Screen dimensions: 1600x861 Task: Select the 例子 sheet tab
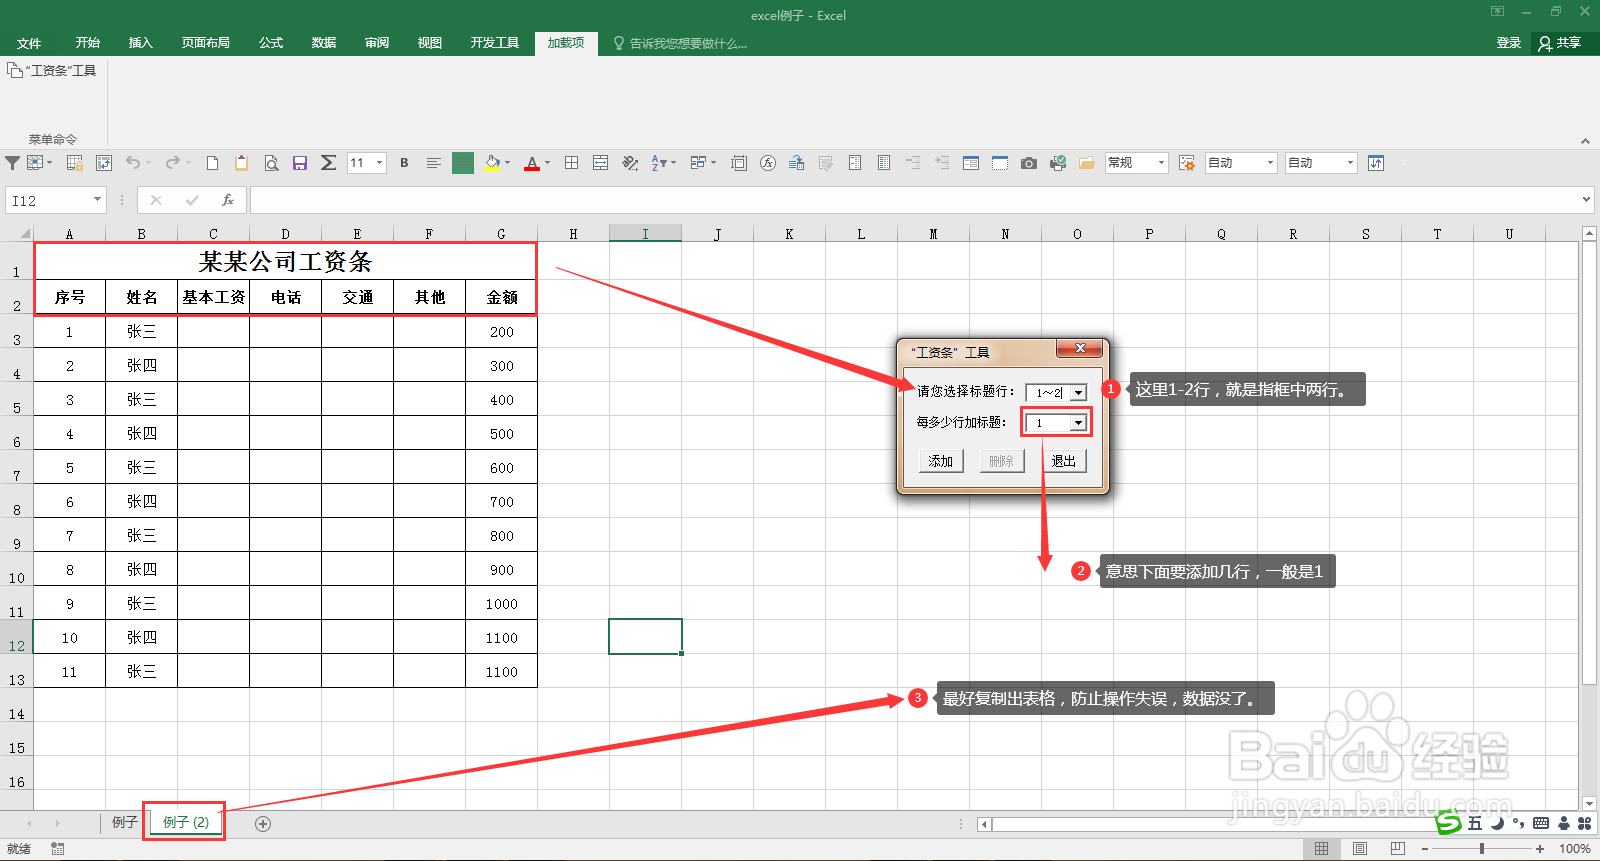point(125,822)
